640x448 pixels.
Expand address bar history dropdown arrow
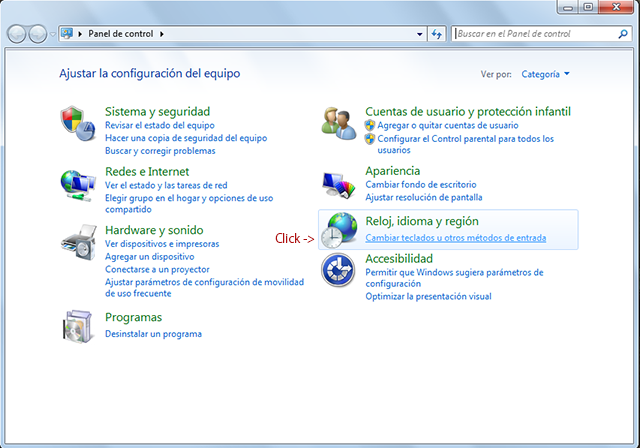420,34
